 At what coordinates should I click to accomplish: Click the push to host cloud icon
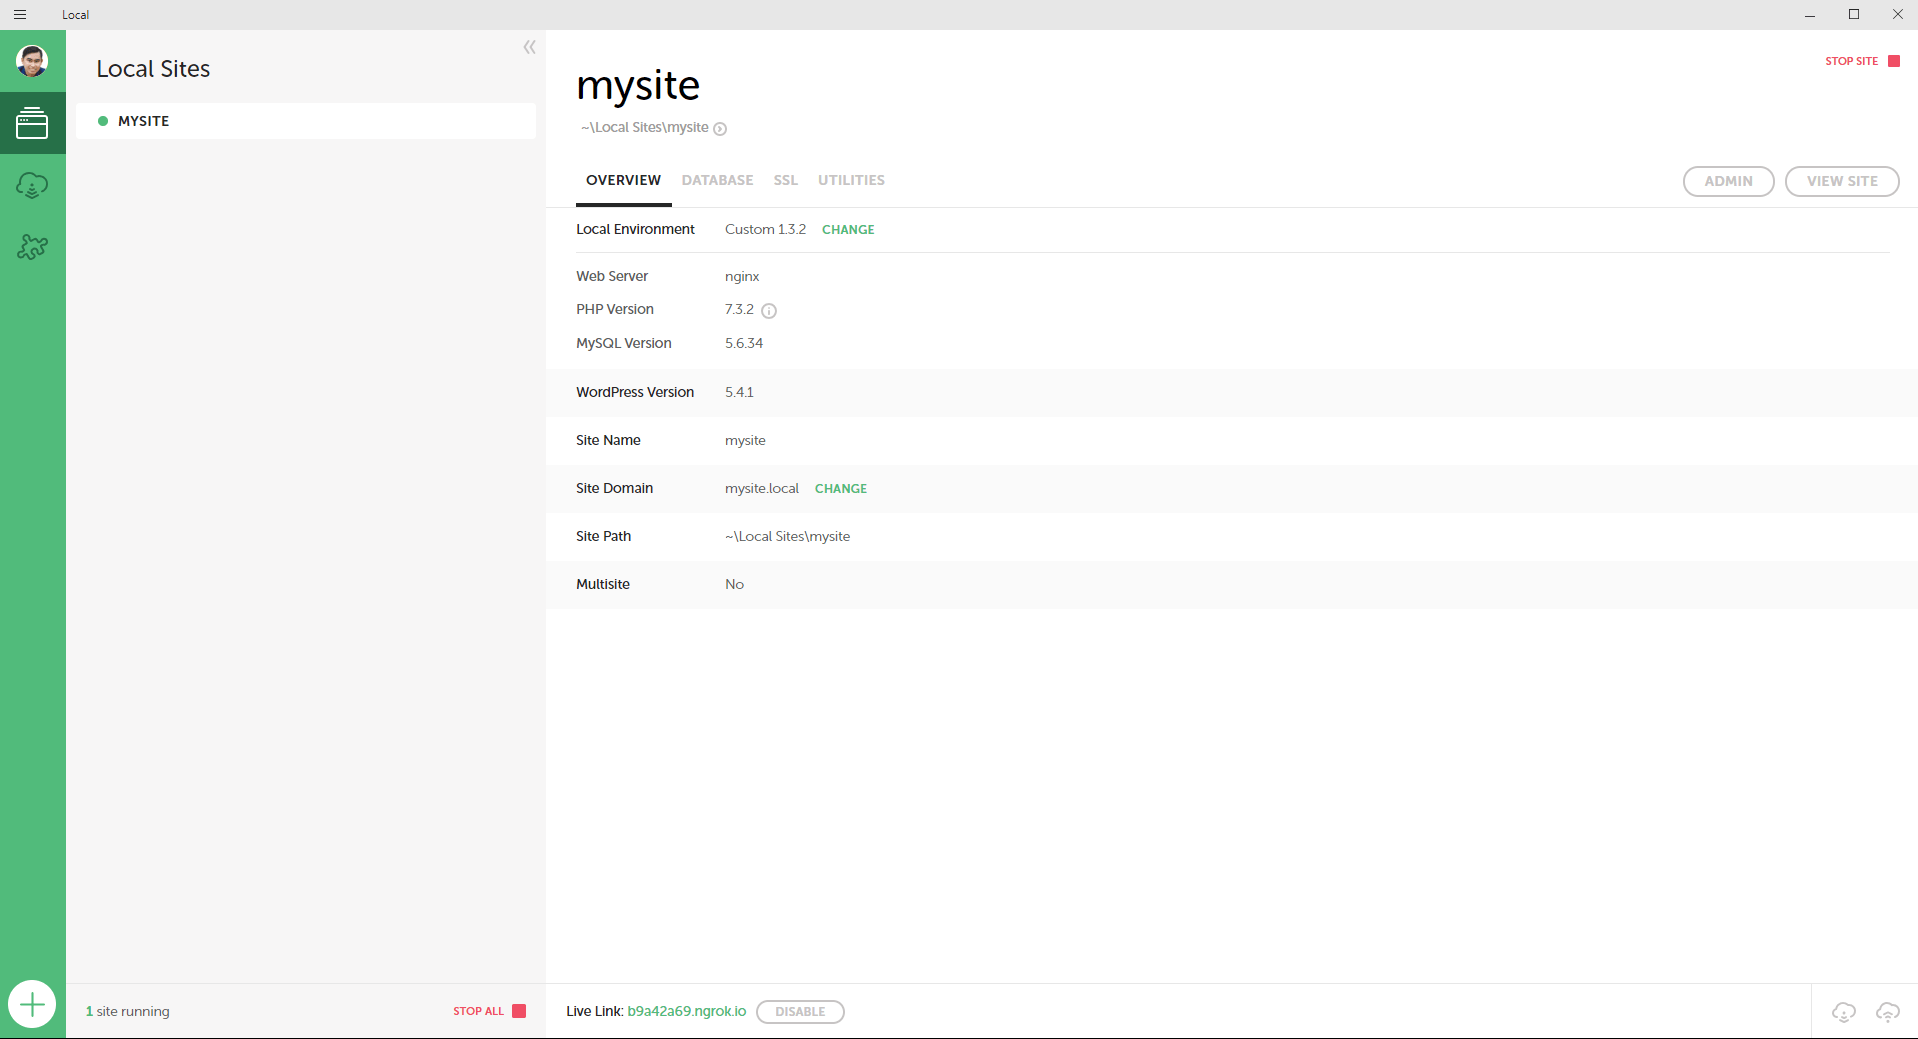pos(1888,1012)
